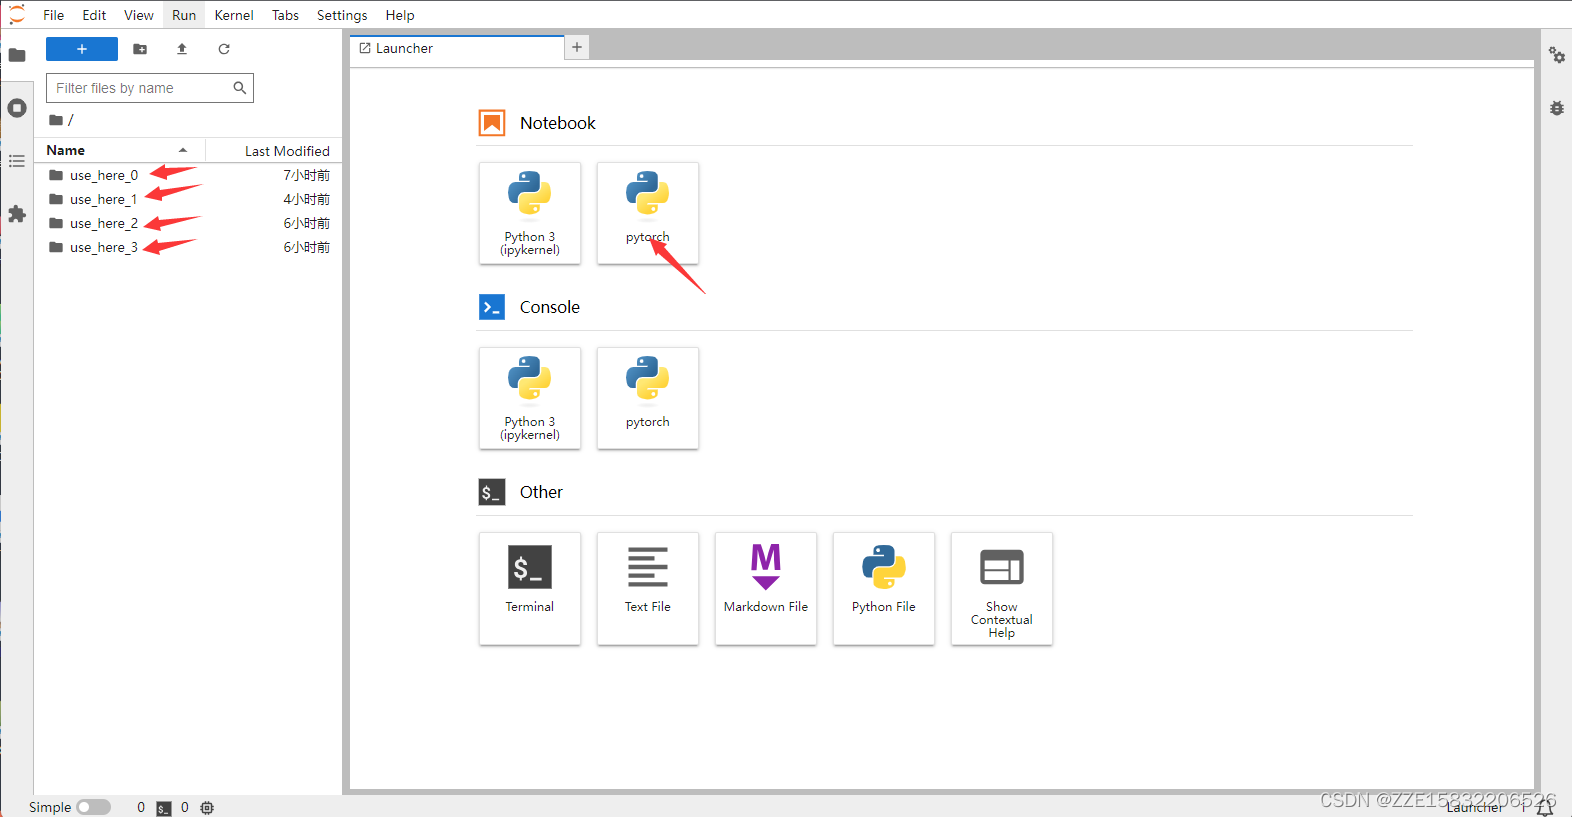The height and width of the screenshot is (817, 1572).
Task: Open the File Browser sidebar tab
Action: click(x=17, y=55)
